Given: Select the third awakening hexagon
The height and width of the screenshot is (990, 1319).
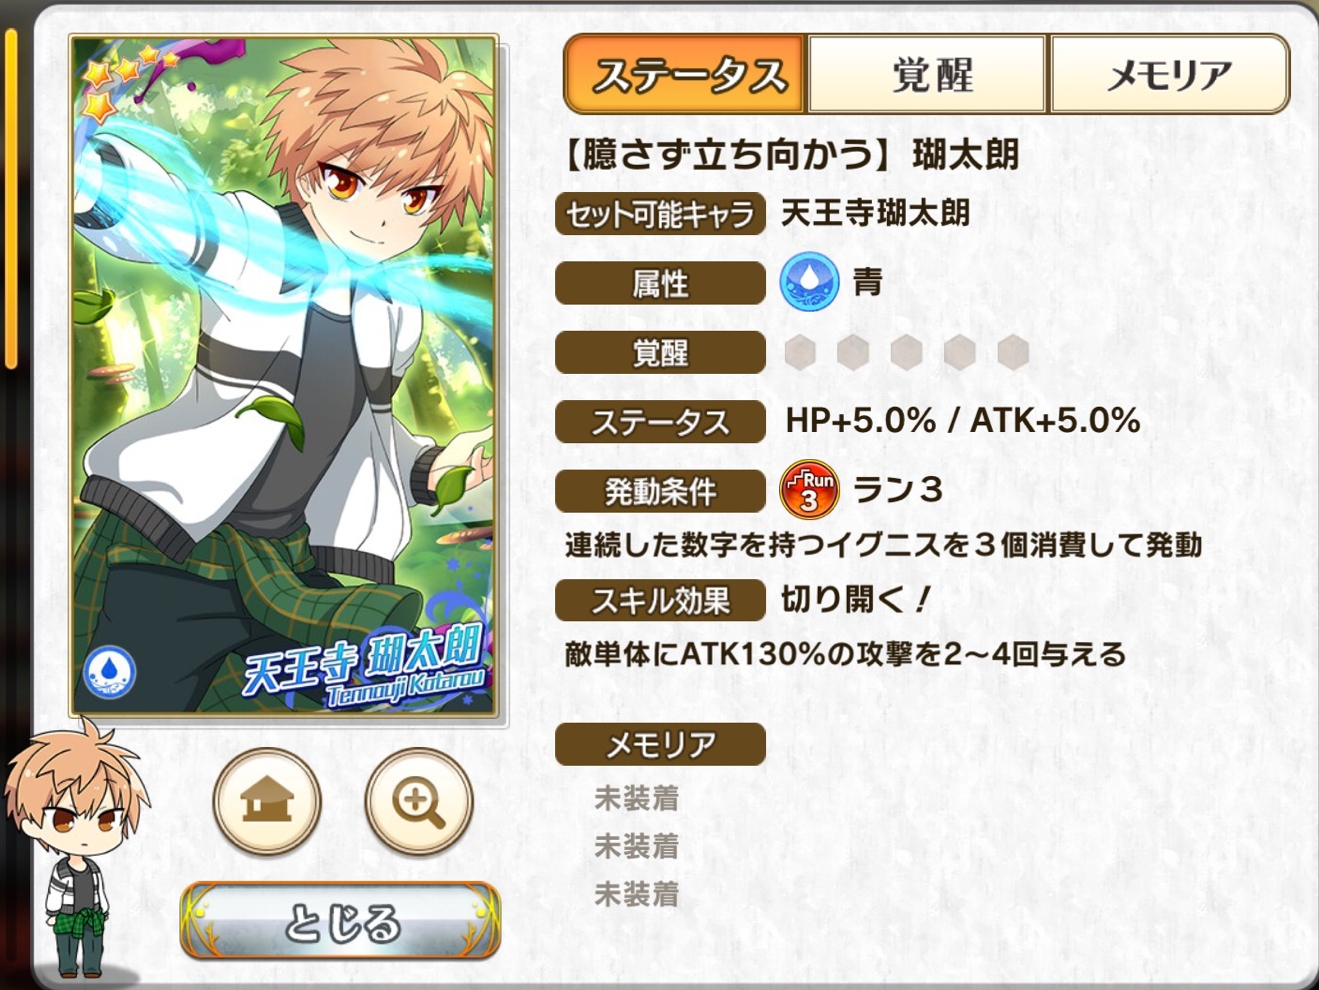Looking at the screenshot, I should (x=906, y=352).
